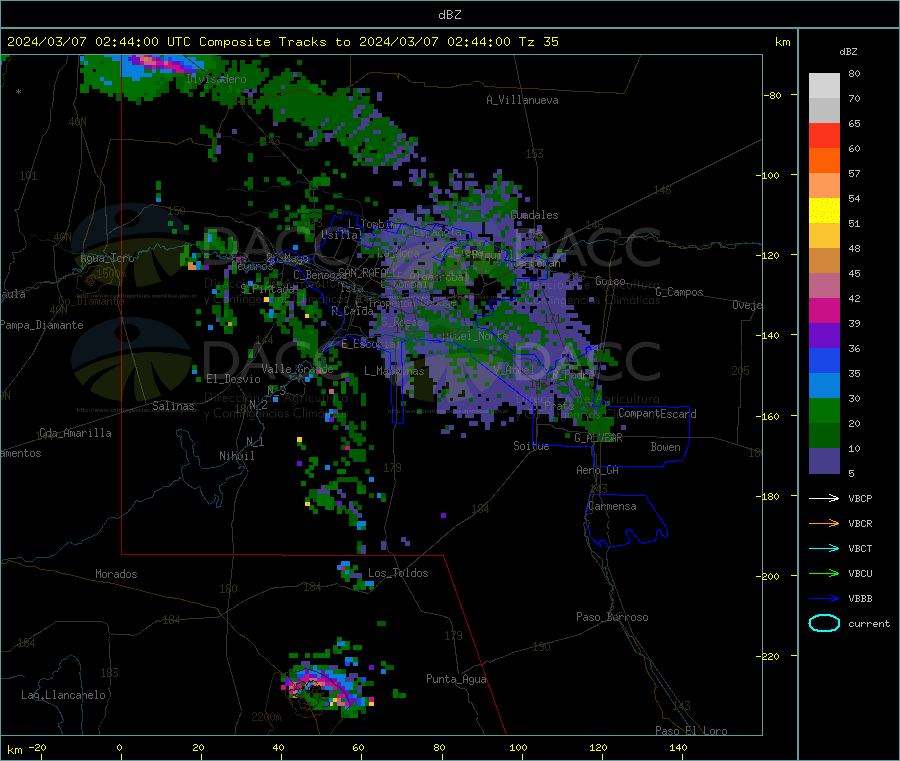
Task: Click the 'Divisadero' map label
Action: click(x=216, y=79)
